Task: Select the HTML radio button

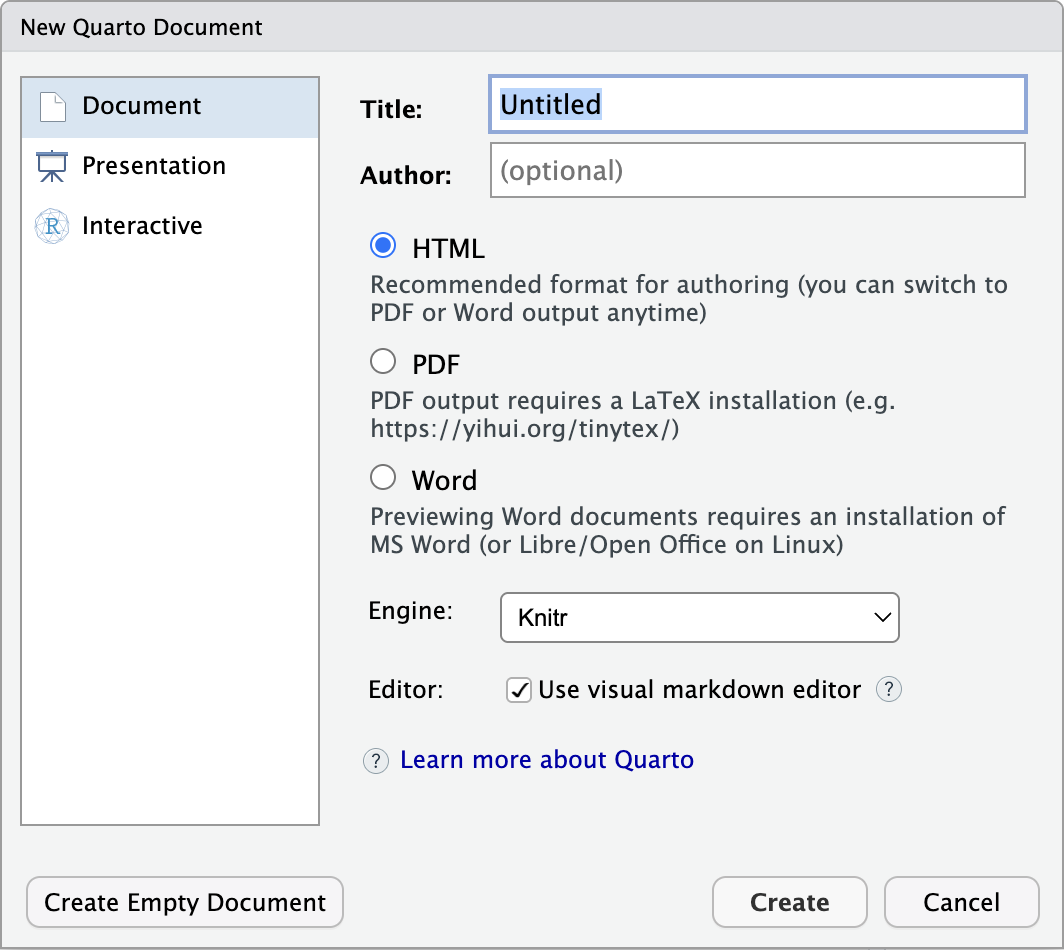Action: point(382,245)
